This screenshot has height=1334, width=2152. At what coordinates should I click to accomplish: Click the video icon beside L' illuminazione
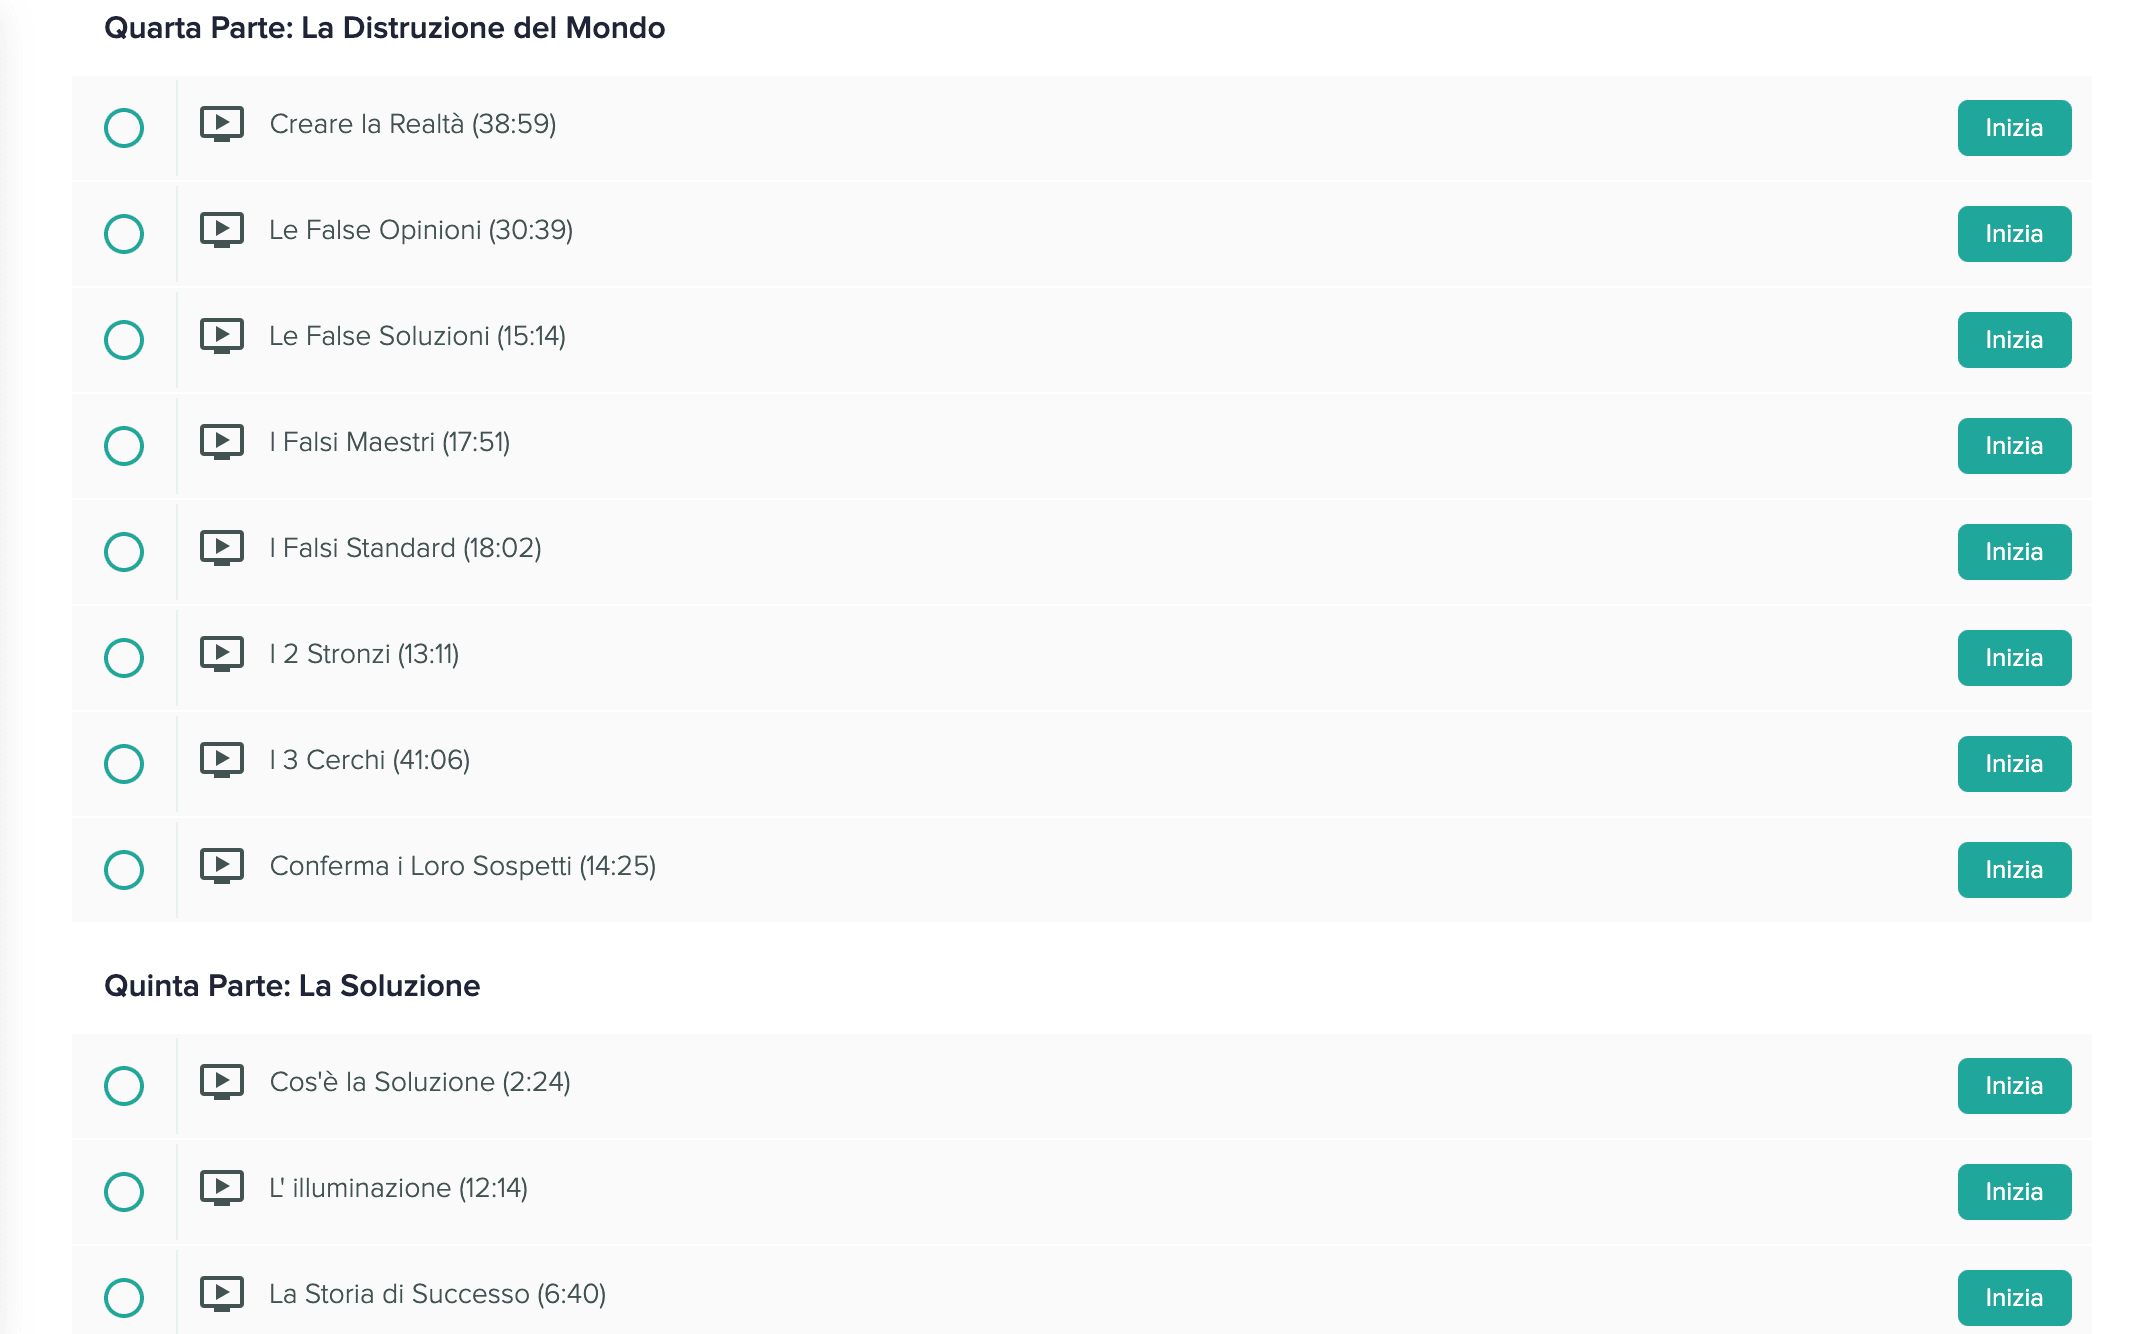(221, 1188)
